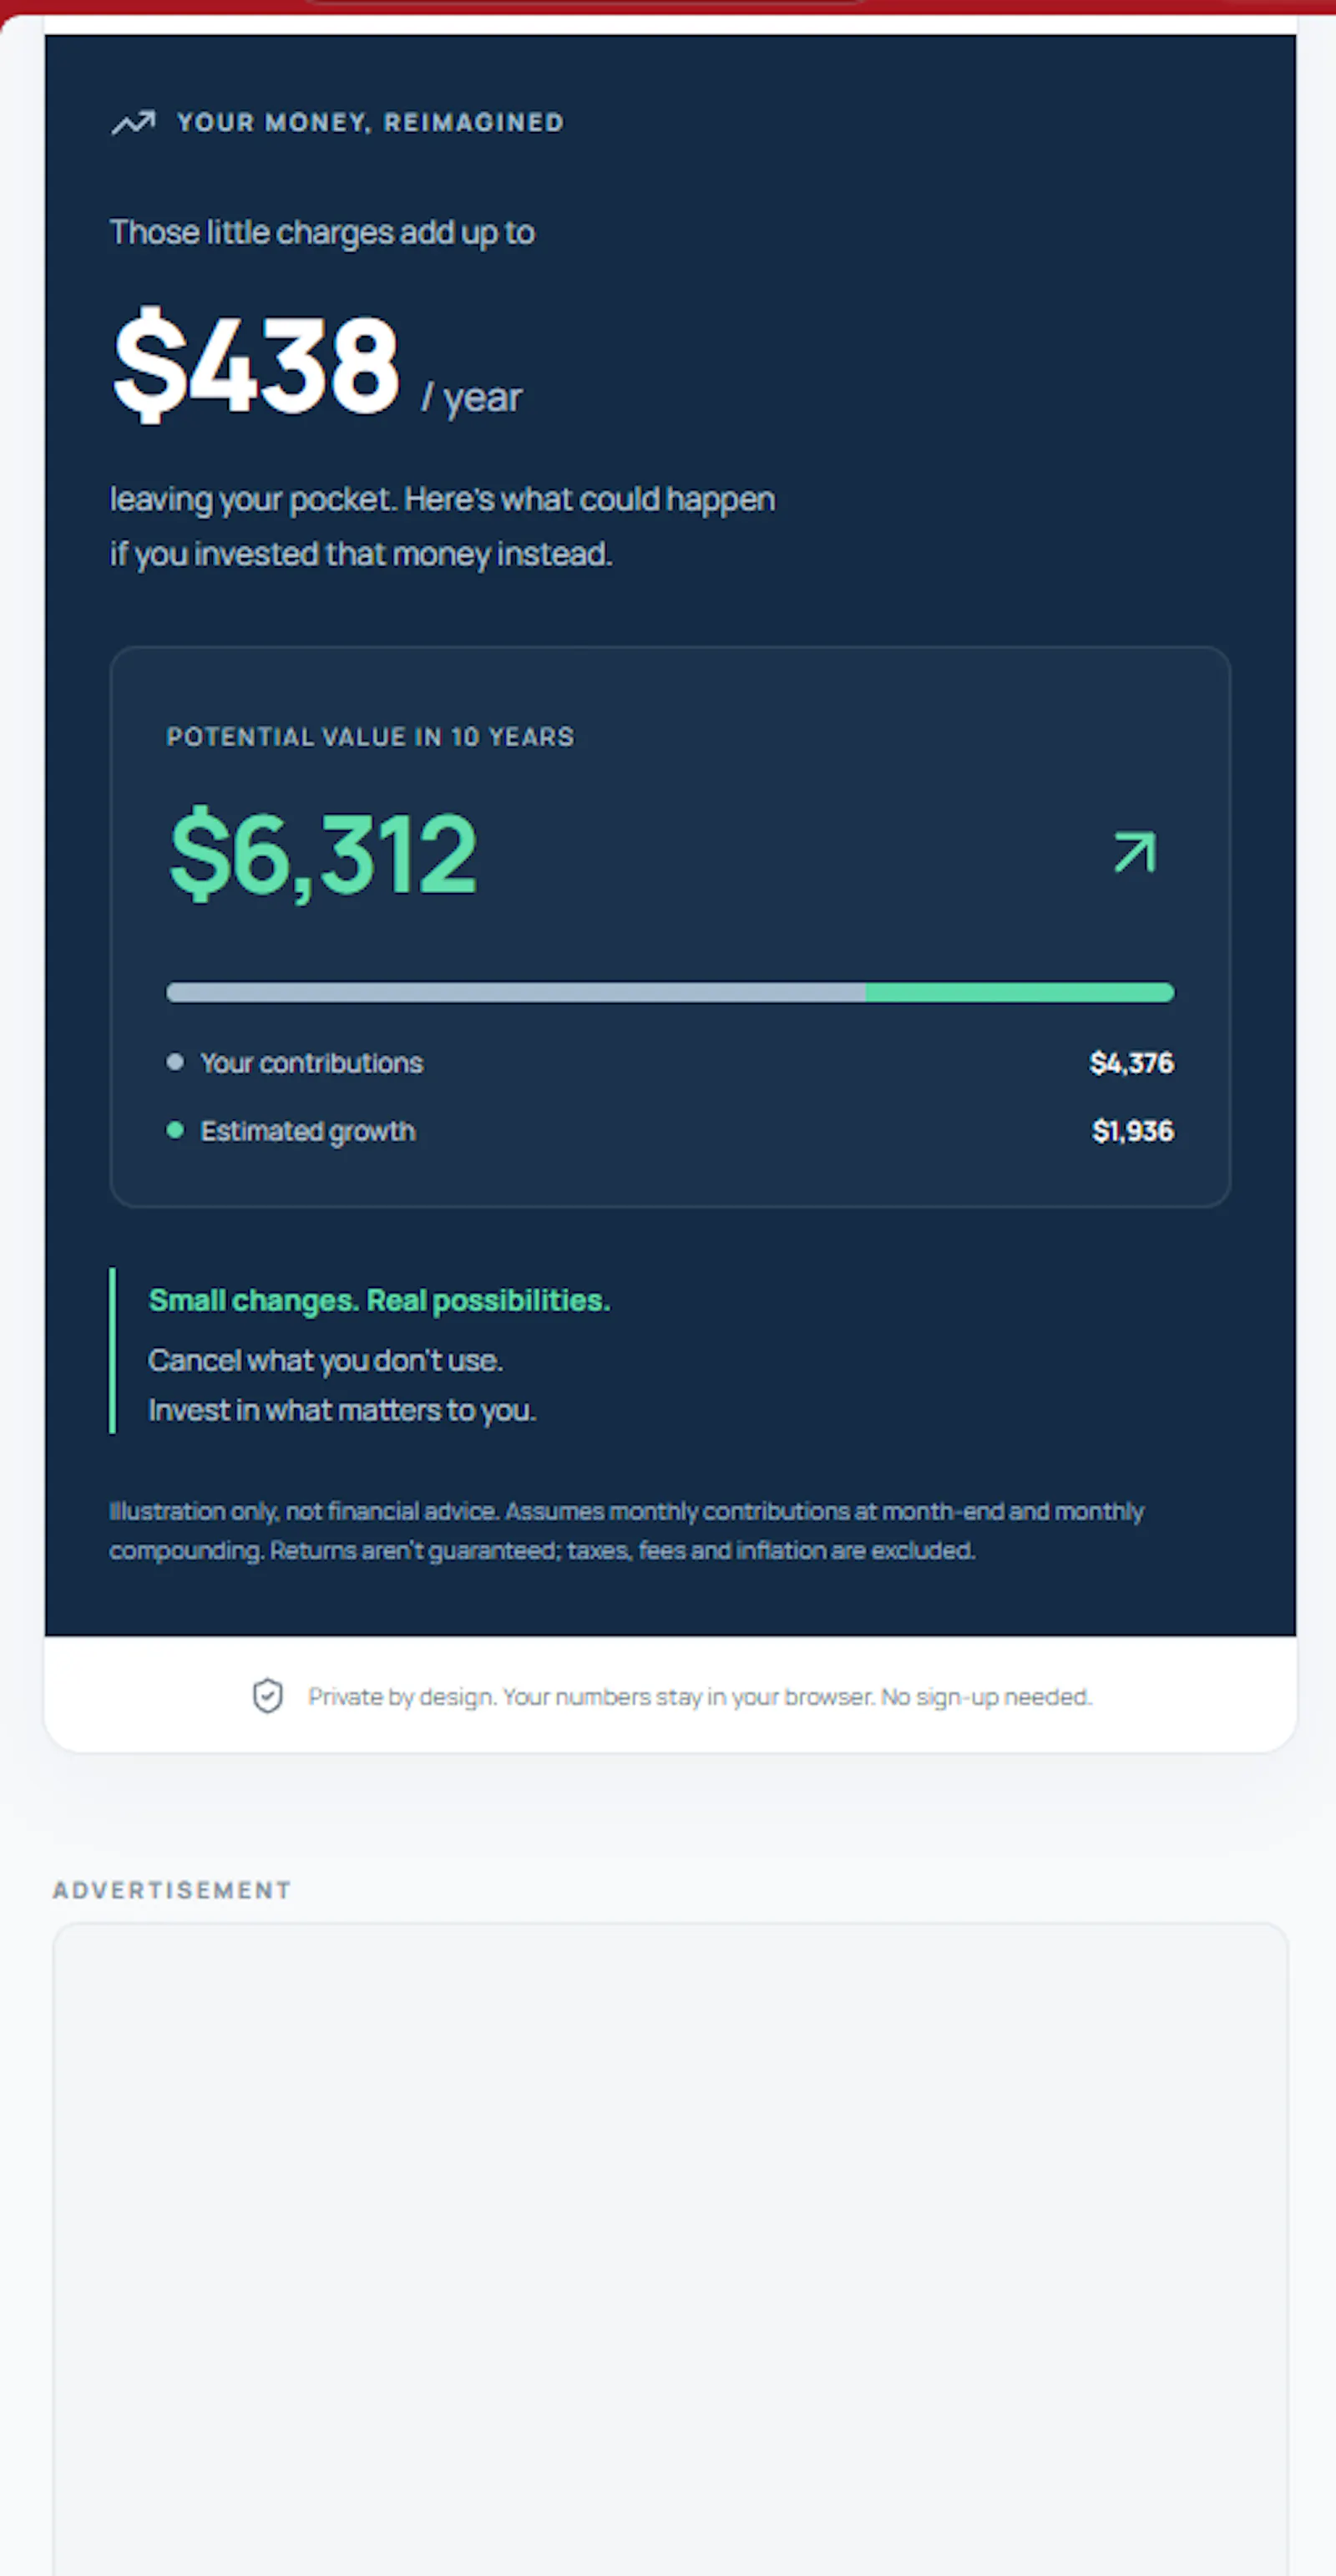Click the green estimated growth dot
The width and height of the screenshot is (1336, 2576).
(x=175, y=1130)
